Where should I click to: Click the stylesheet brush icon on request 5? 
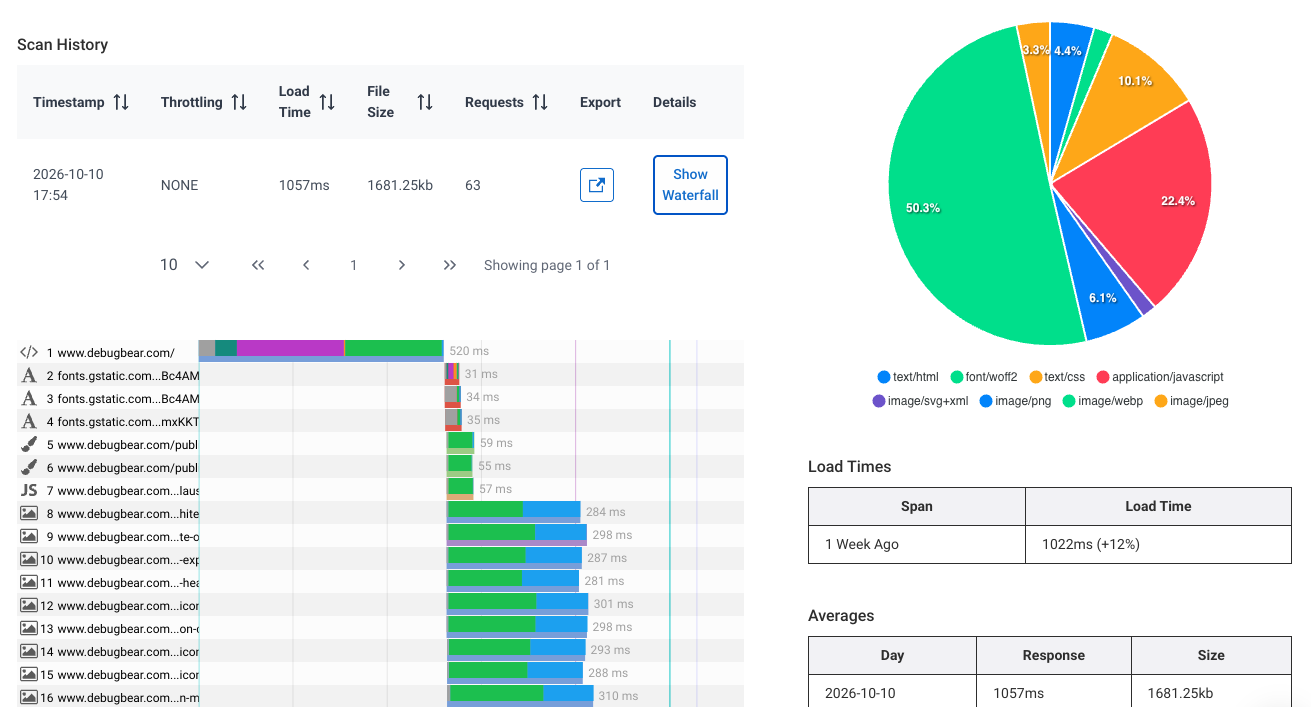point(29,444)
